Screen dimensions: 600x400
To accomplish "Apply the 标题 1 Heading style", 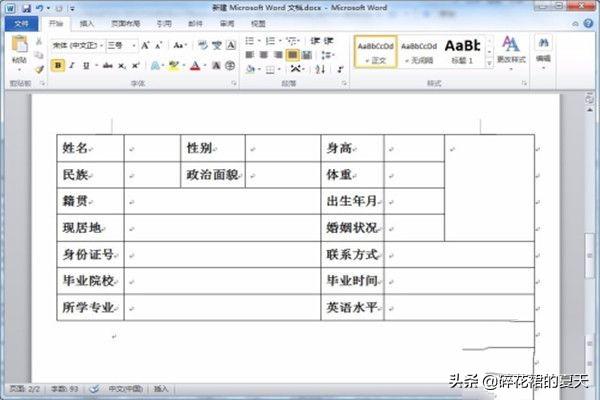I will tap(462, 52).
